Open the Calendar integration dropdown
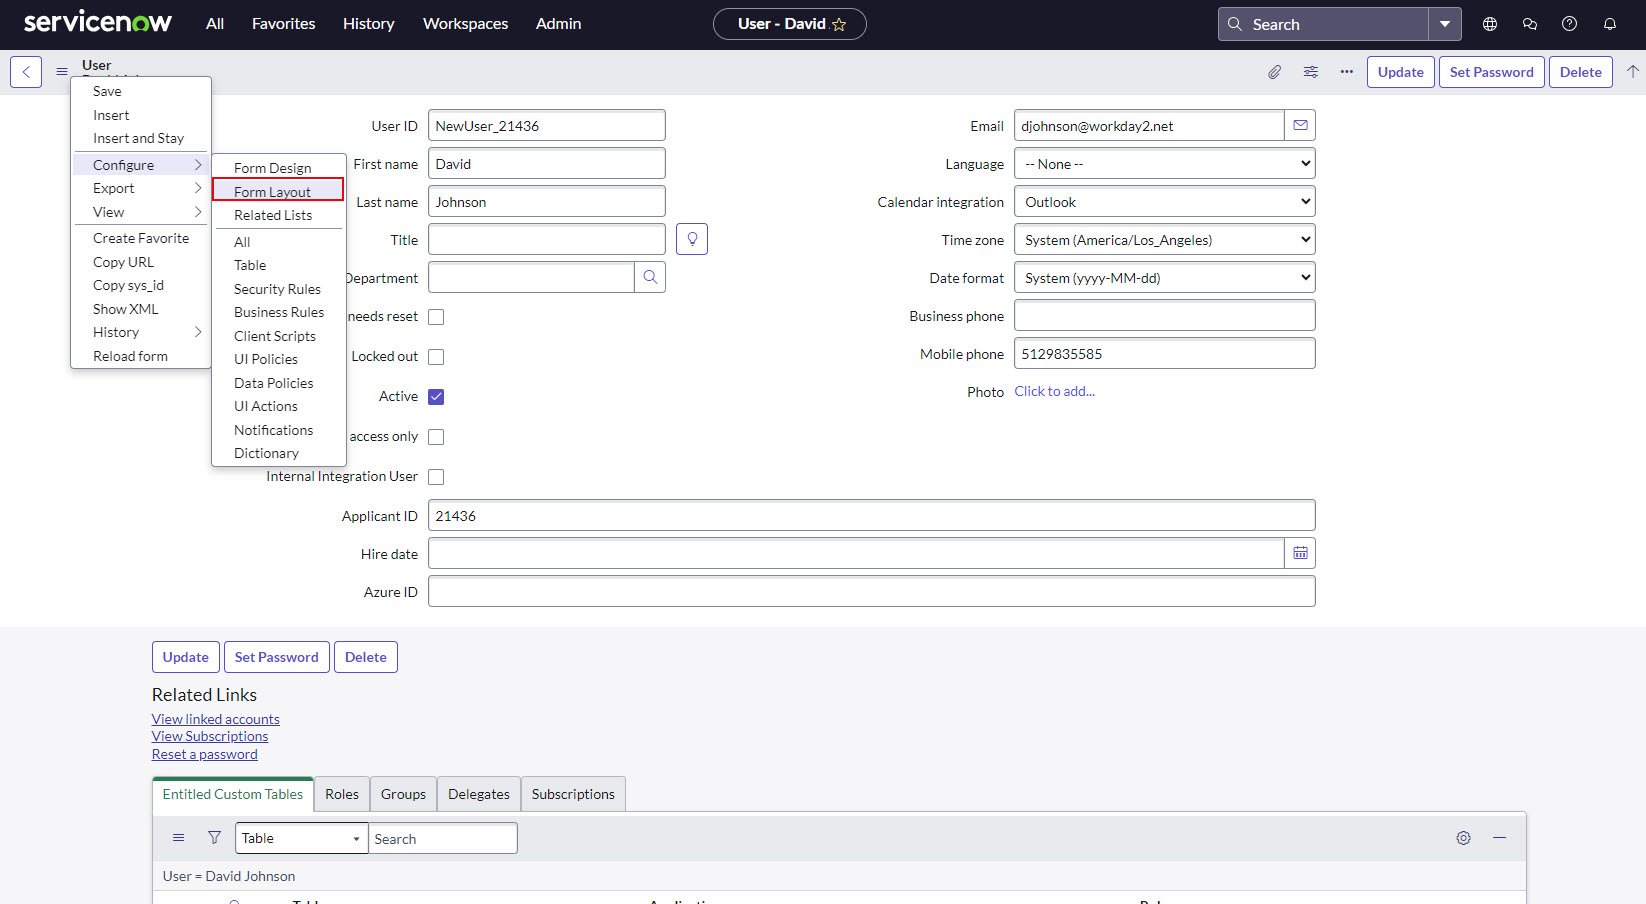This screenshot has width=1646, height=904. click(1165, 202)
